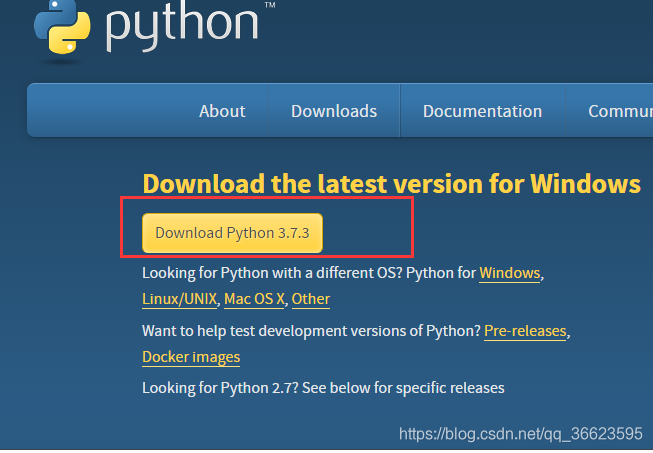653x453 pixels.
Task: Open the Downloads menu
Action: [x=334, y=111]
